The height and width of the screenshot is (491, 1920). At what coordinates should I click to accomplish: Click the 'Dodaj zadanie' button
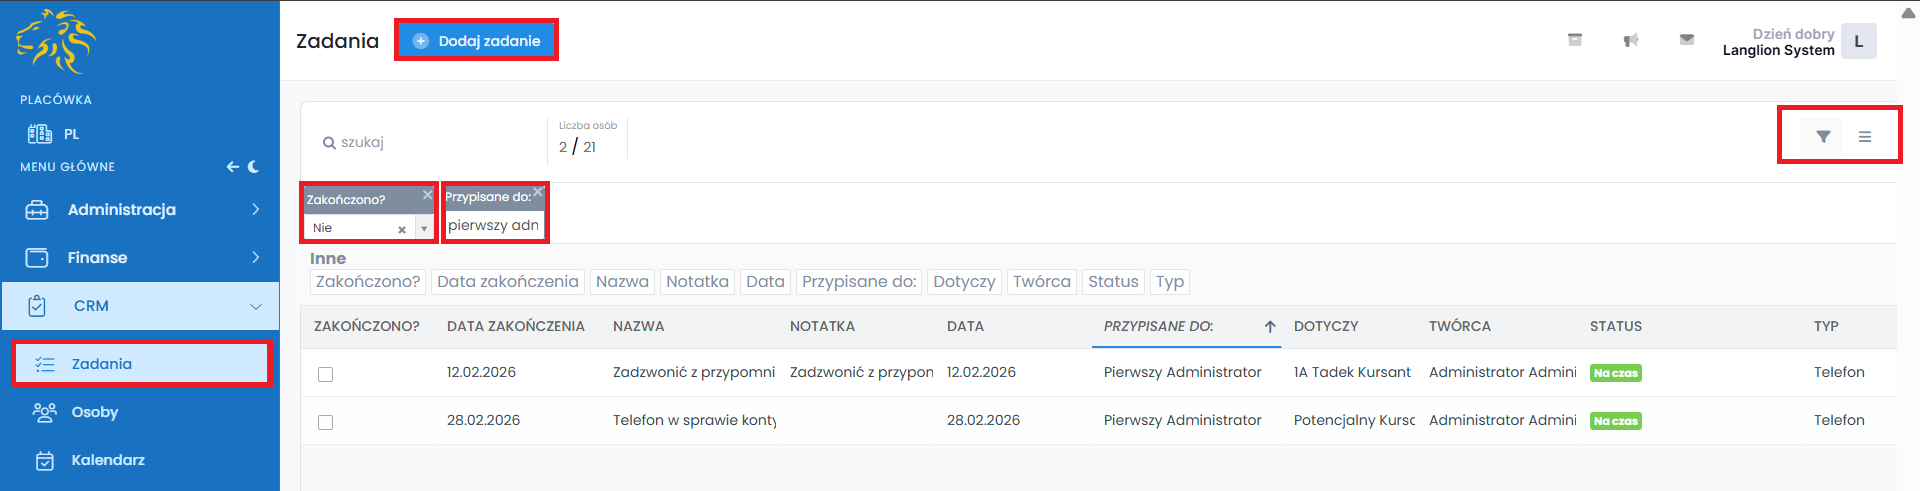coord(477,41)
